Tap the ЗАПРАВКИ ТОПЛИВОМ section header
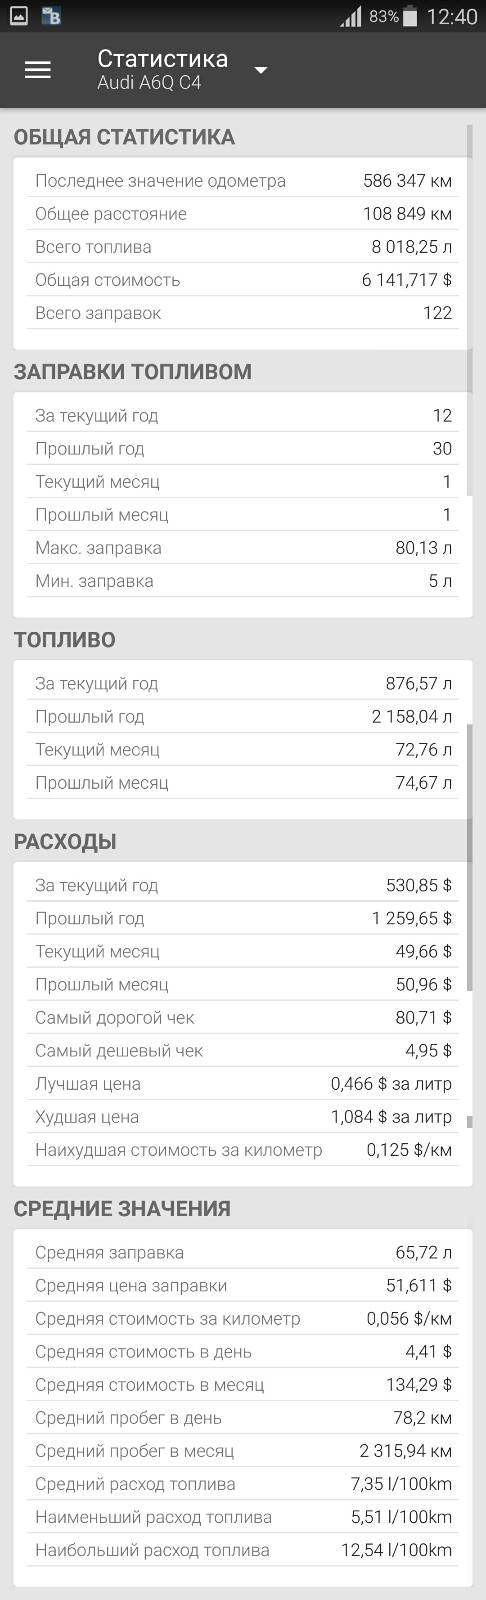486x1600 pixels. coord(132,372)
